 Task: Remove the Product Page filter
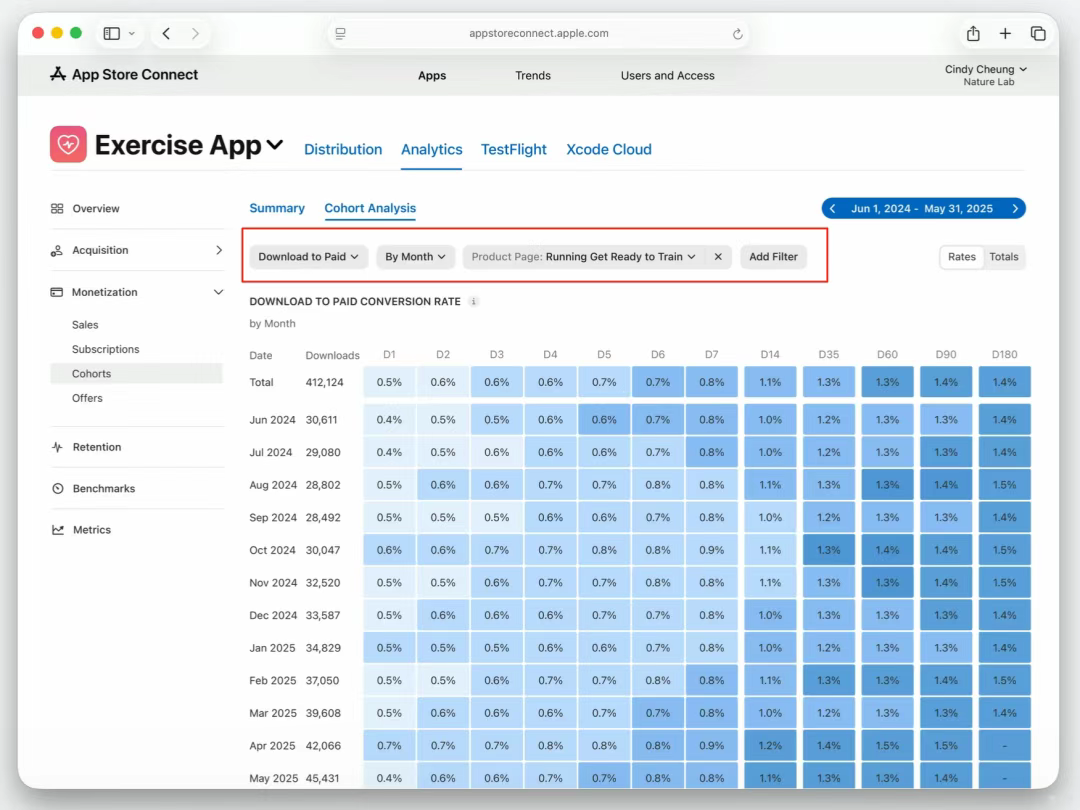pos(718,257)
